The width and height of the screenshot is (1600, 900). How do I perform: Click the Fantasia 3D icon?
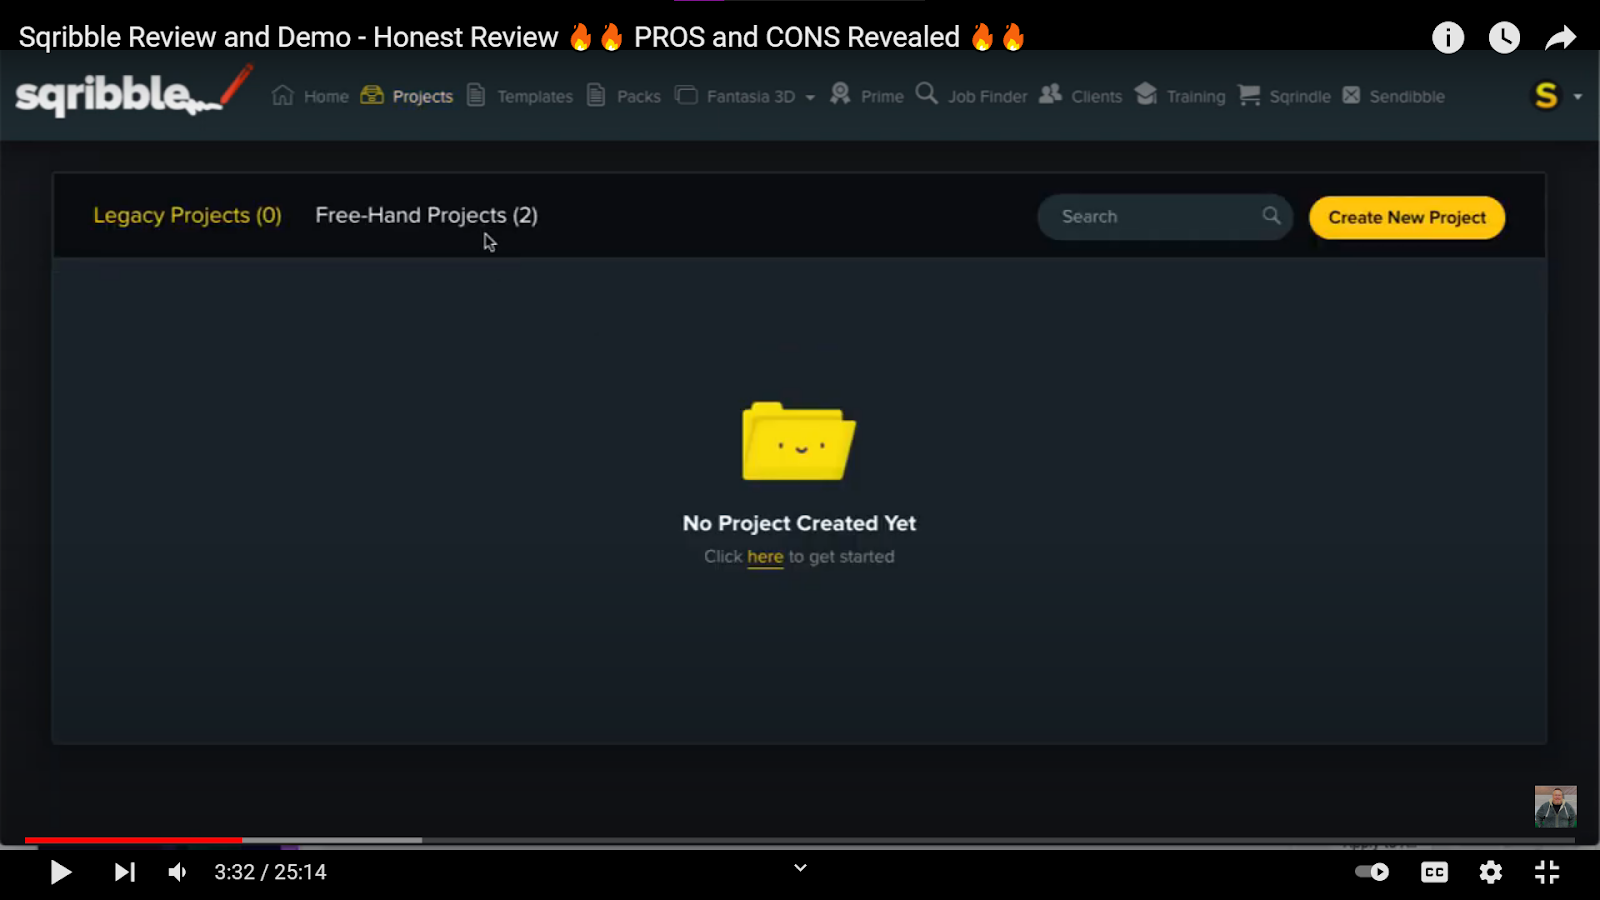[x=686, y=95]
